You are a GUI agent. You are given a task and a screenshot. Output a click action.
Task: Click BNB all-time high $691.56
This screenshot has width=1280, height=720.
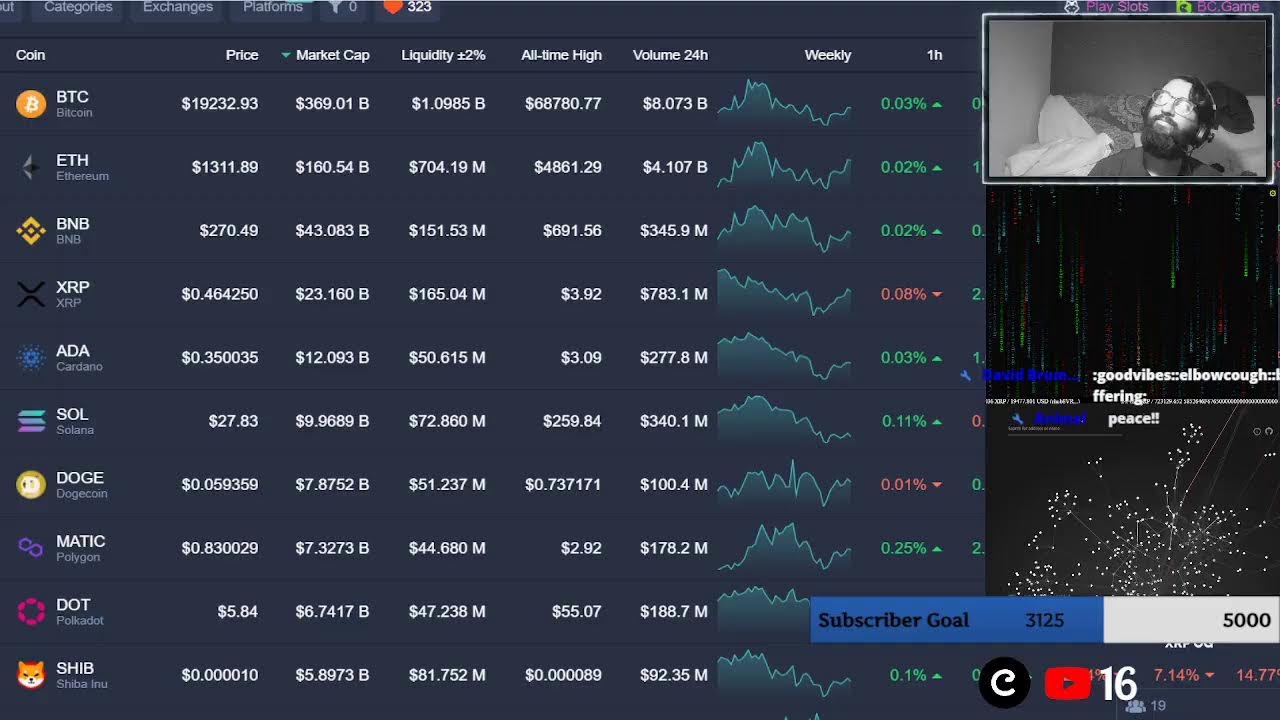(x=572, y=230)
